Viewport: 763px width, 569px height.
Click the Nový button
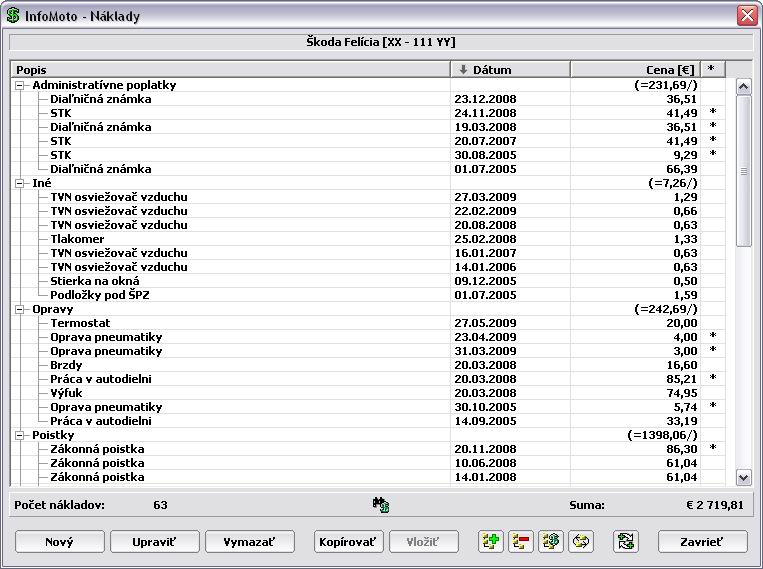(59, 542)
